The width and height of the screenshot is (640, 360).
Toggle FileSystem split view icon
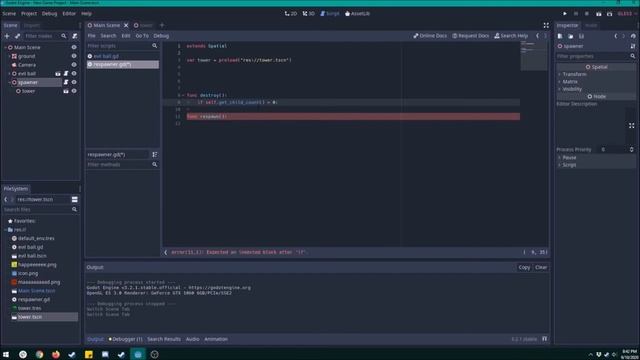(x=75, y=200)
